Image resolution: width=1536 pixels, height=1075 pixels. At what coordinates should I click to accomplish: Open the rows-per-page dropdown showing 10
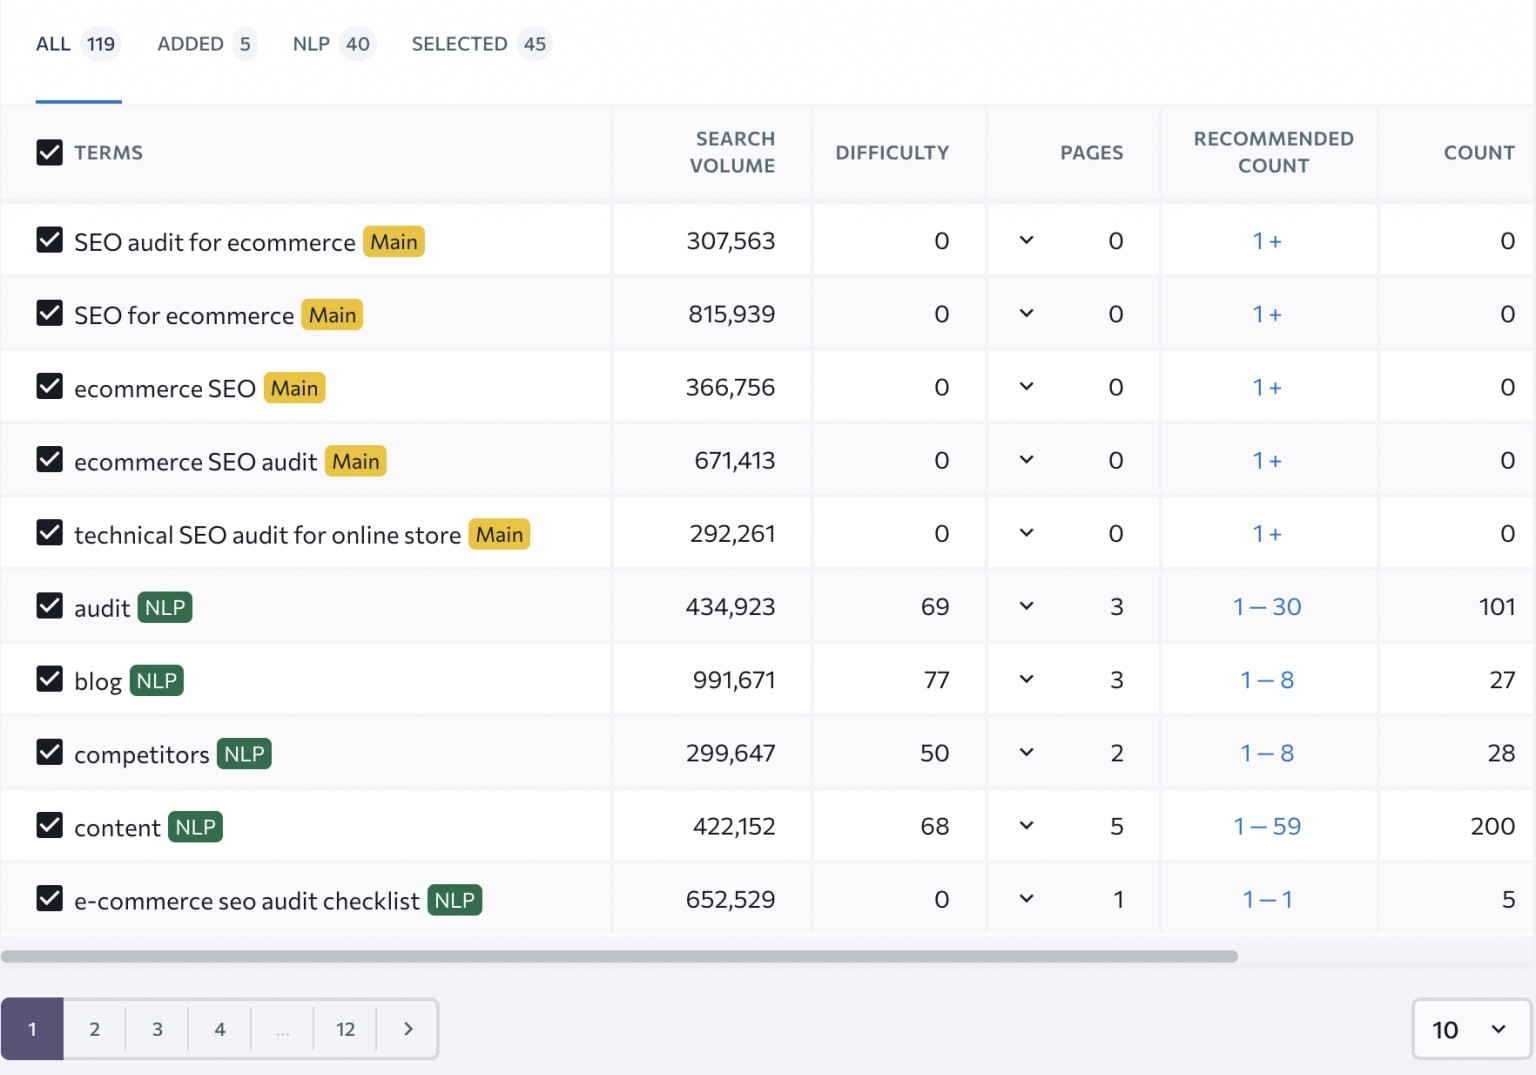coord(1470,1028)
